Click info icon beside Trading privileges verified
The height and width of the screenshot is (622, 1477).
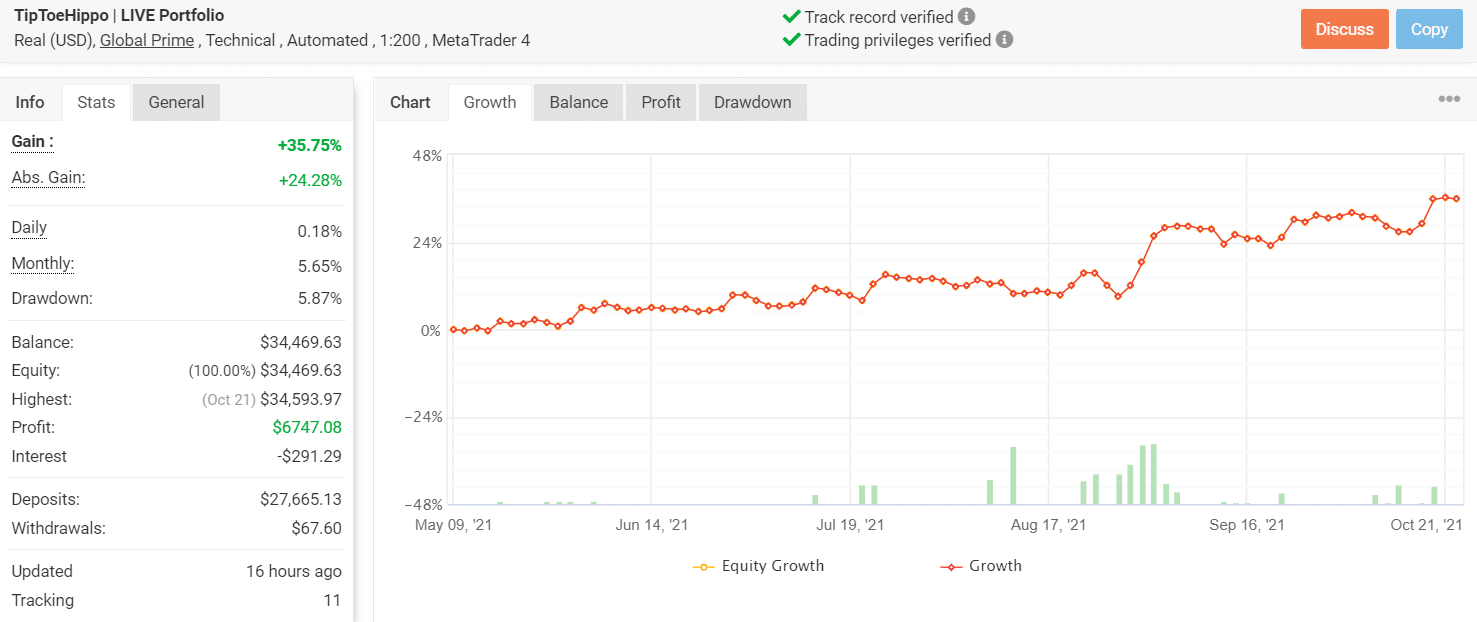(x=1005, y=40)
